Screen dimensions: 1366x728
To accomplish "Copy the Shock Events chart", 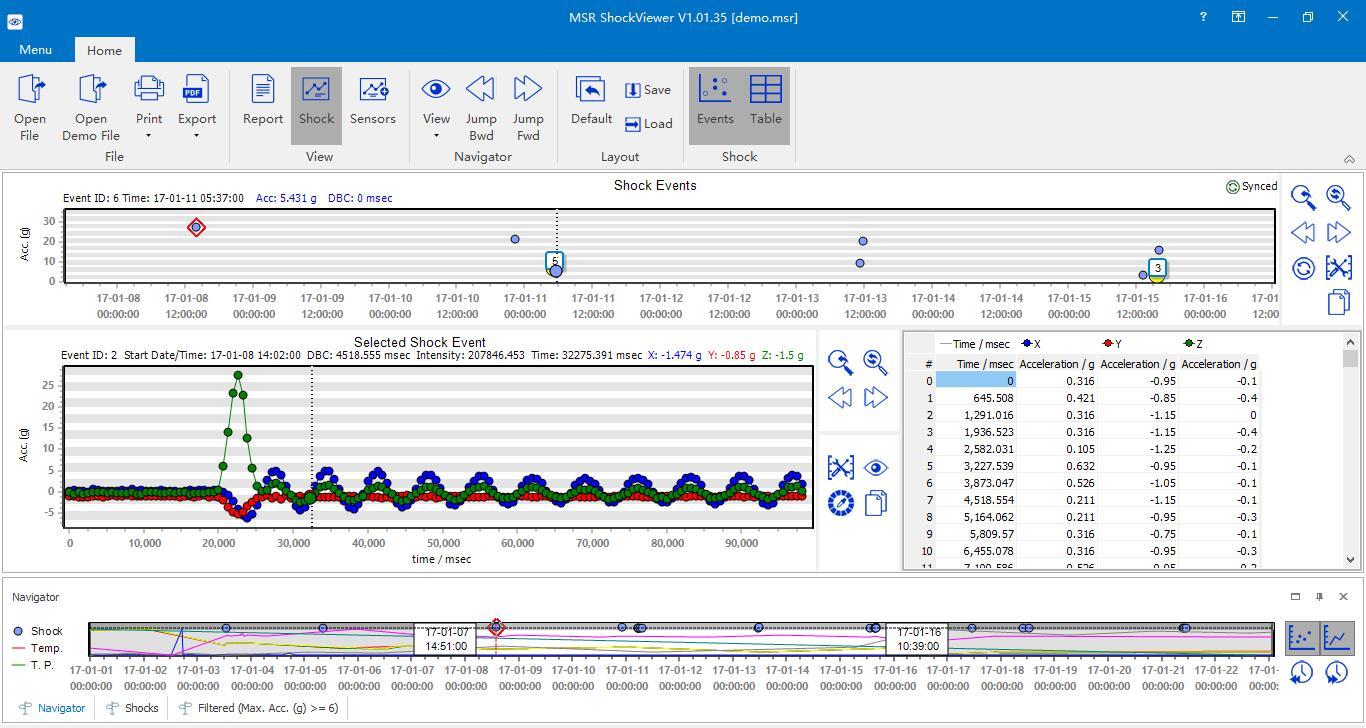I will pos(1338,302).
